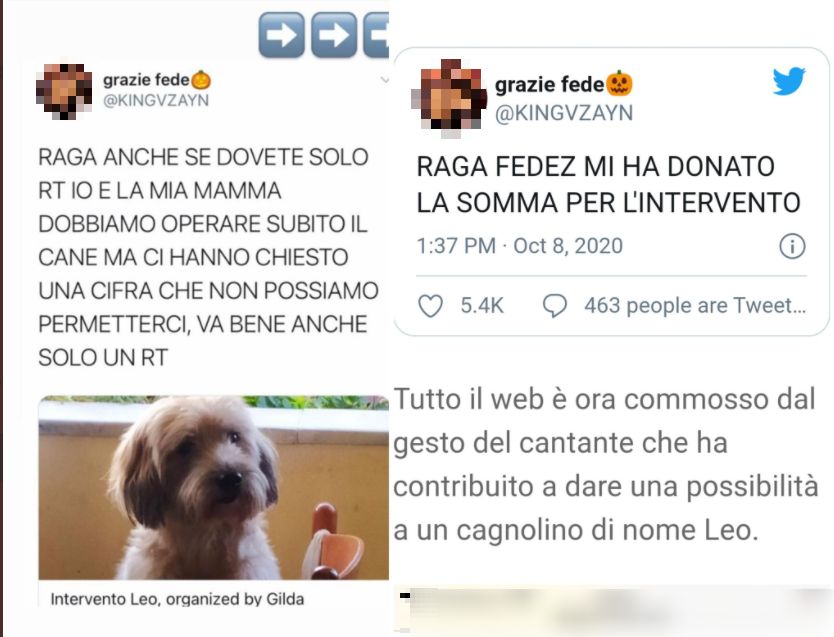Screen dimensions: 834x637
Task: Click the Twitter bird logo
Action: click(789, 81)
